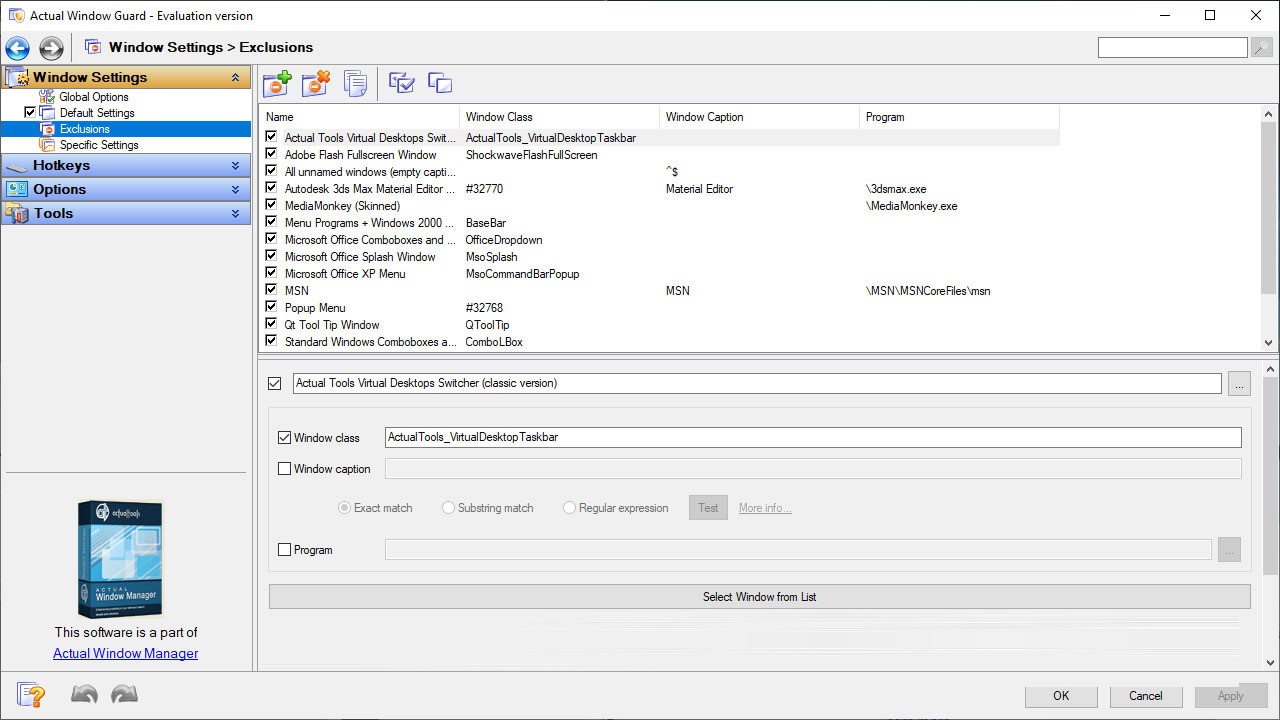Select the check-all exclusions toolbar icon
Viewport: 1280px width, 720px height.
click(x=401, y=83)
